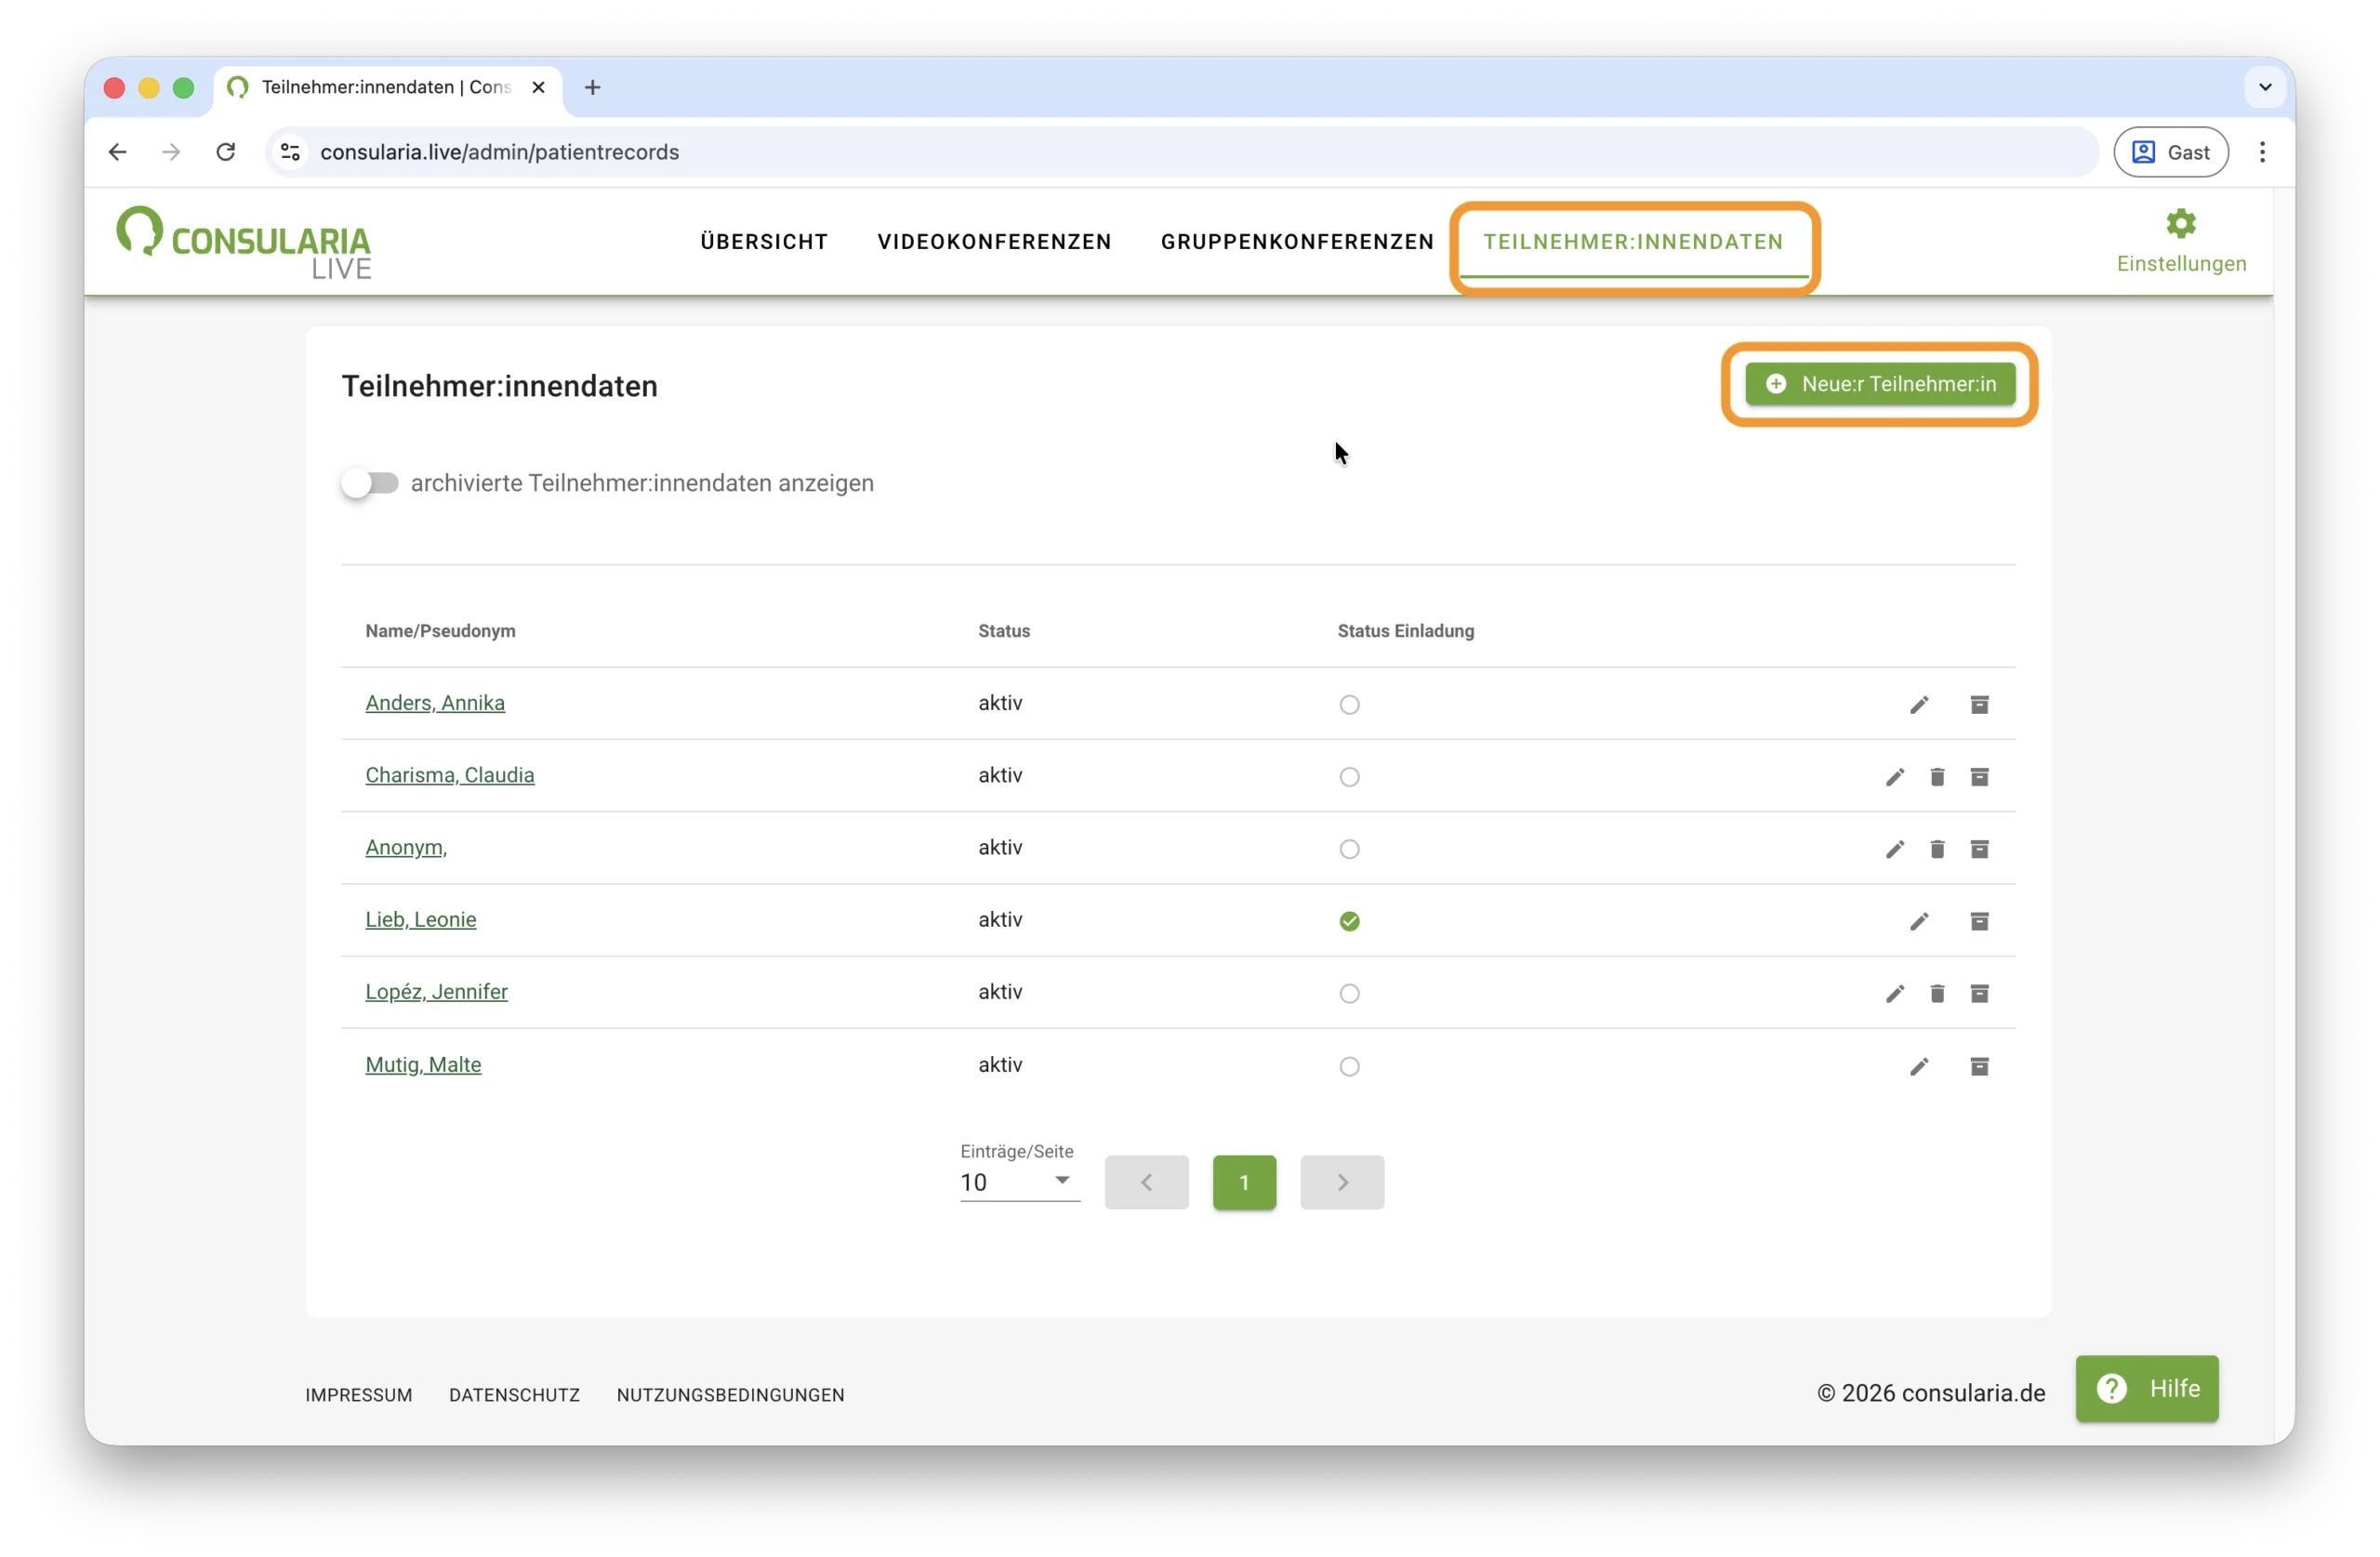The image size is (2380, 1557).
Task: Archive the Anonym participant record
Action: (1979, 849)
